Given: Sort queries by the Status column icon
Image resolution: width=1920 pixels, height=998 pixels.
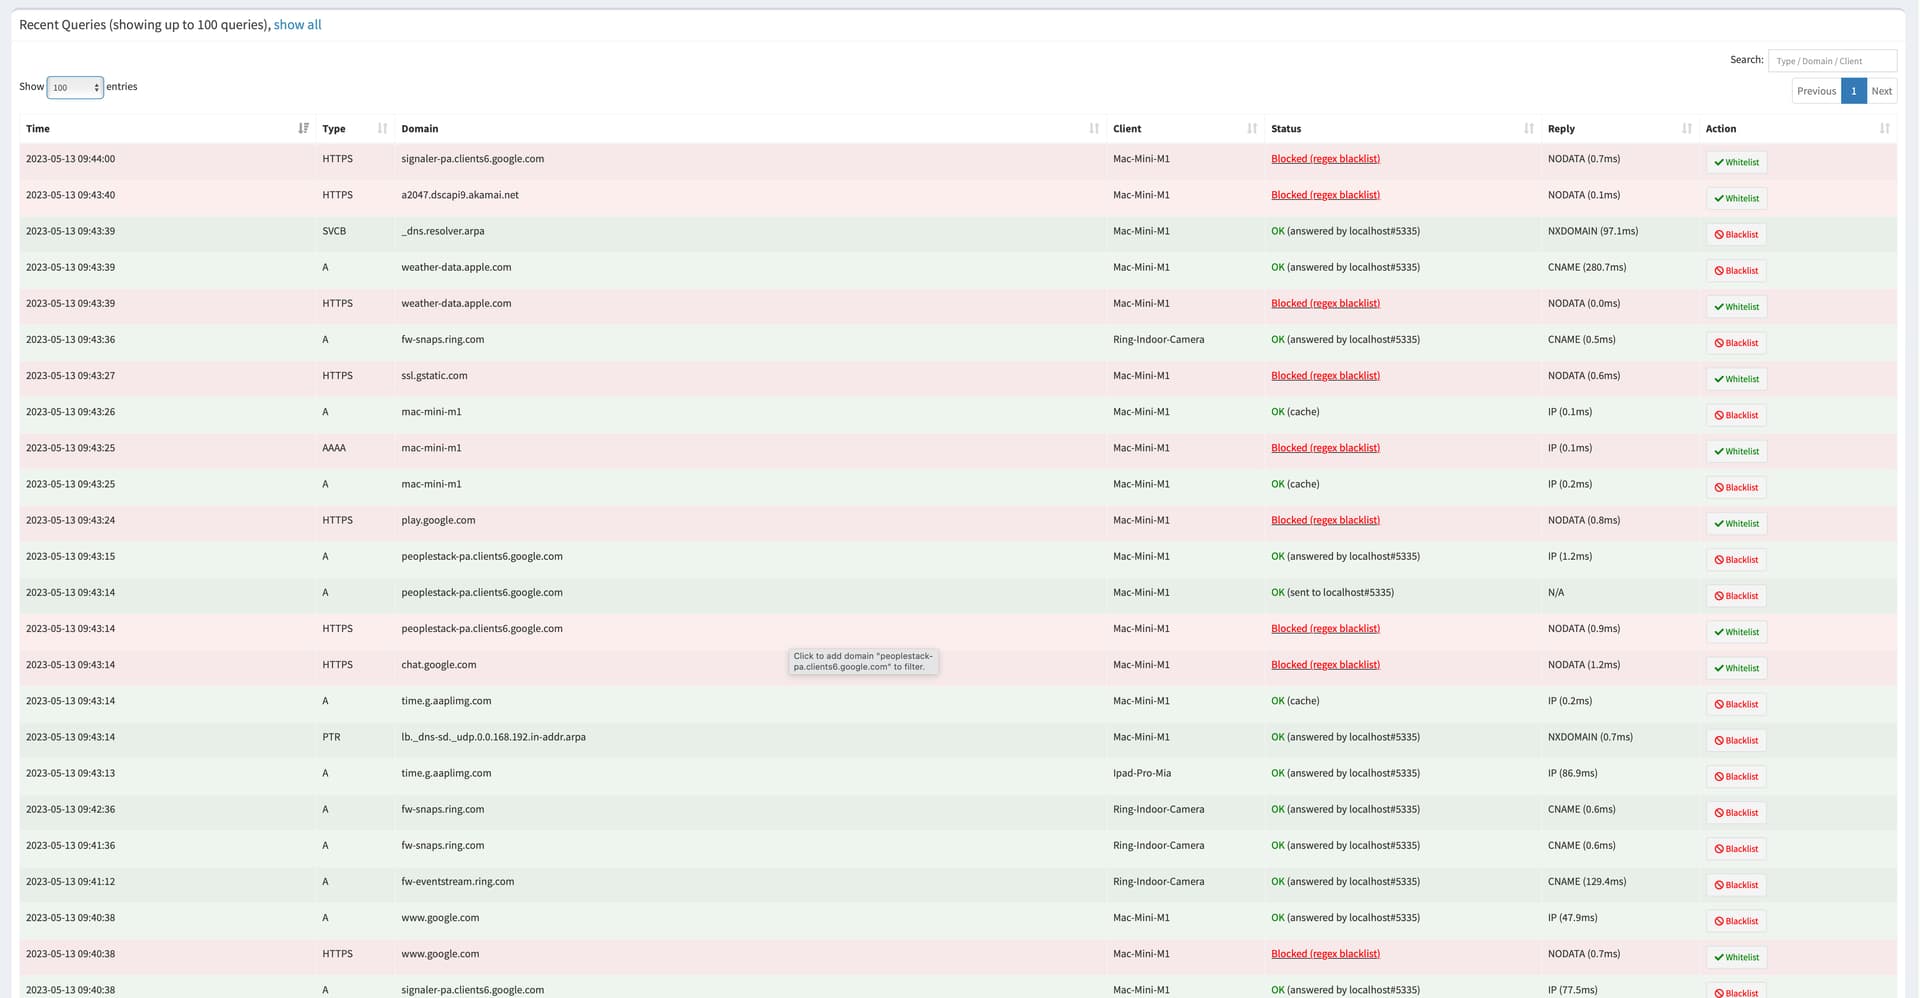Looking at the screenshot, I should click(1528, 128).
